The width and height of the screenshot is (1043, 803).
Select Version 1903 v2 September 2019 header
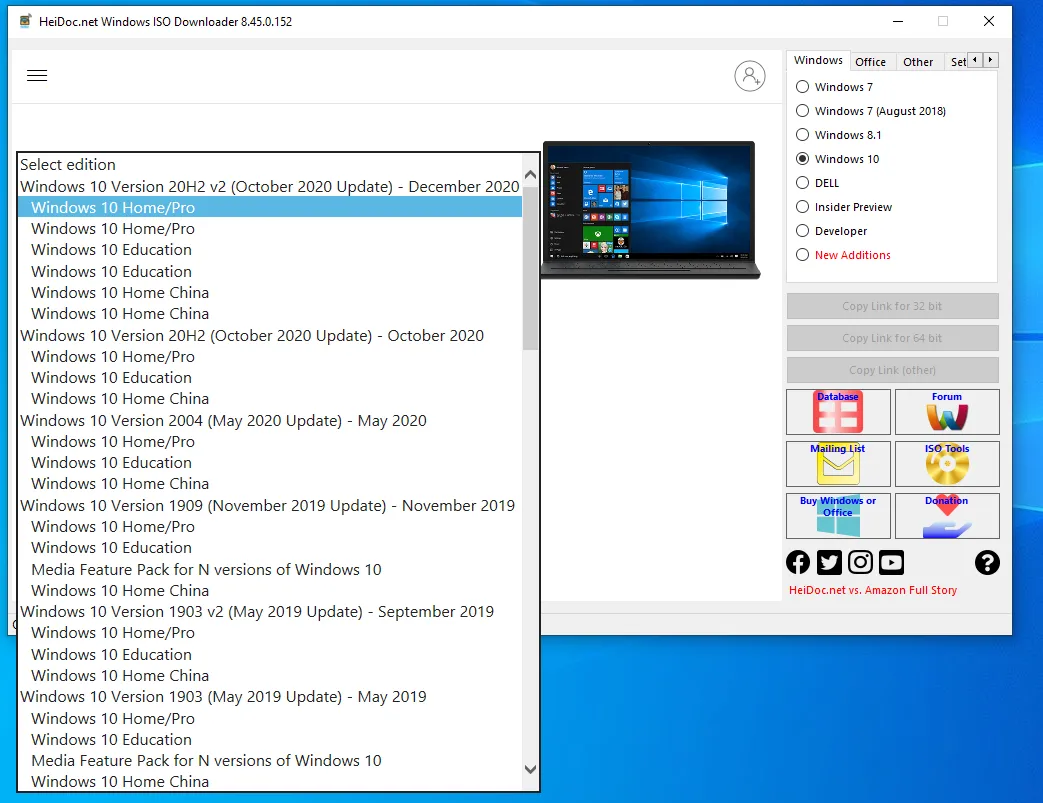click(270, 611)
